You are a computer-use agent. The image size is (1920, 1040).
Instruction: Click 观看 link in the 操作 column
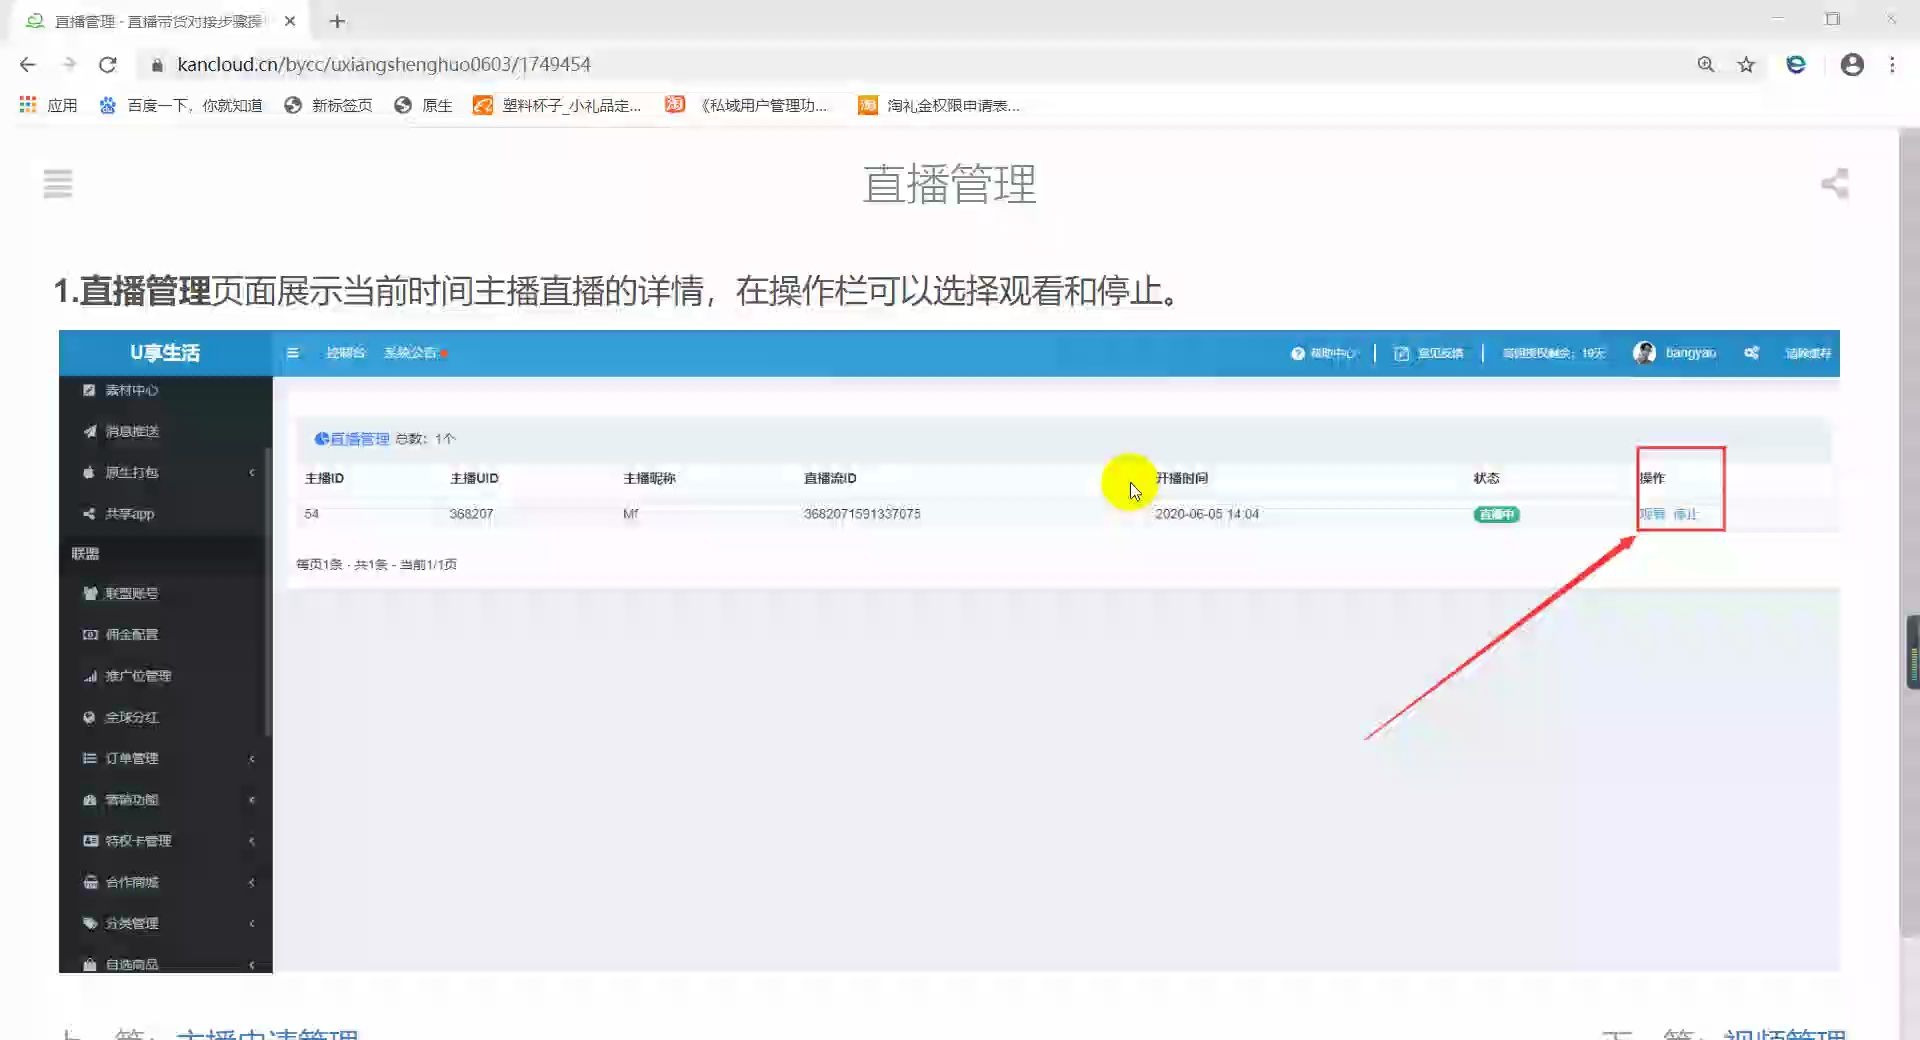point(1652,514)
